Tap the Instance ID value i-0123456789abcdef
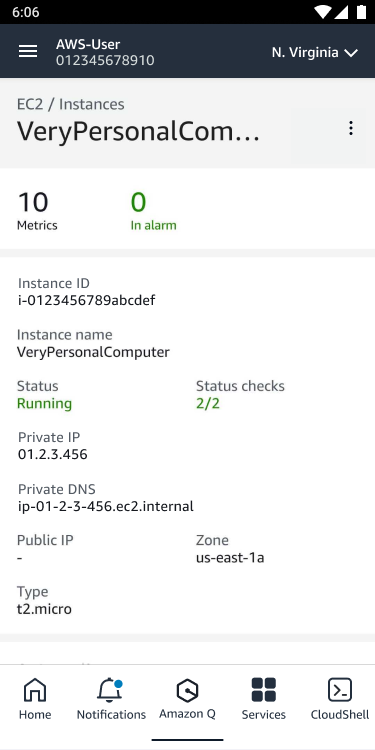375x750 pixels. pyautogui.click(x=87, y=300)
